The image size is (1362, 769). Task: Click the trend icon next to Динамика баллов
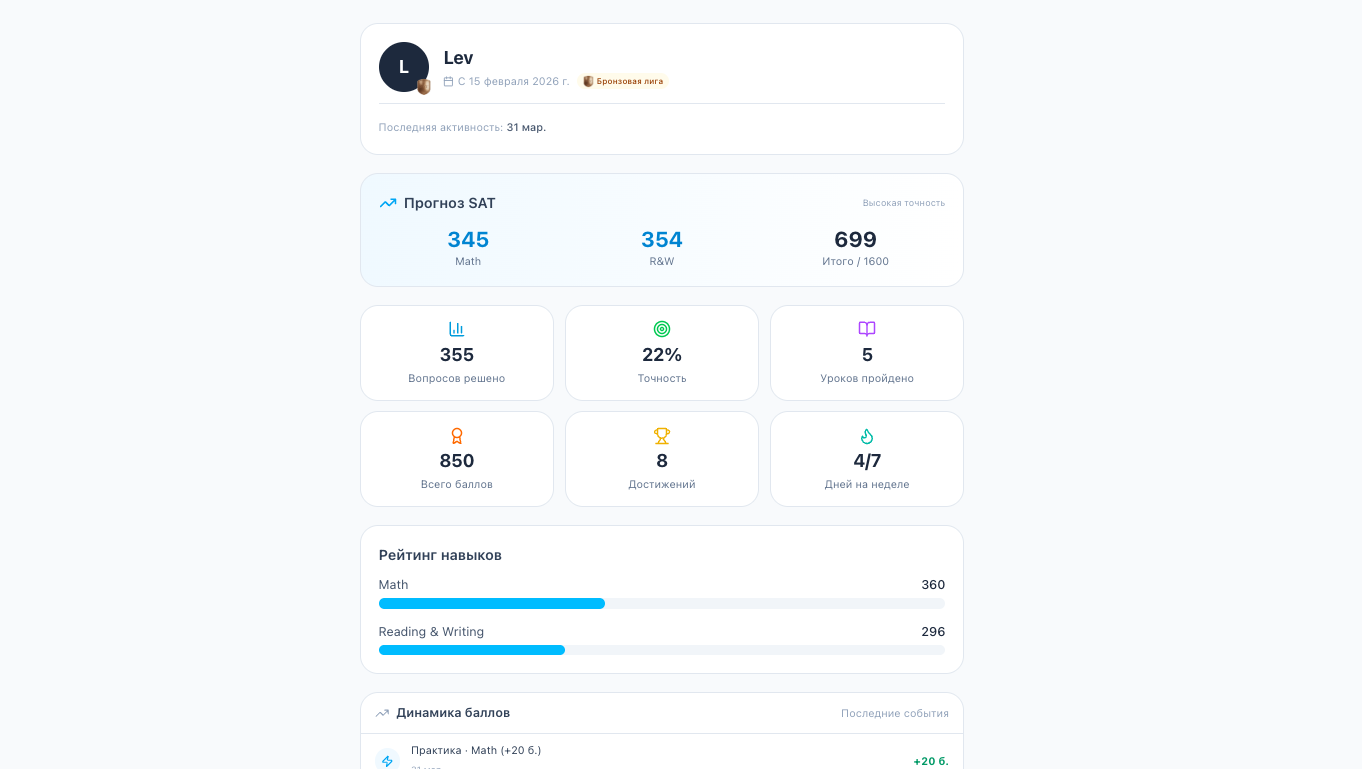(382, 713)
